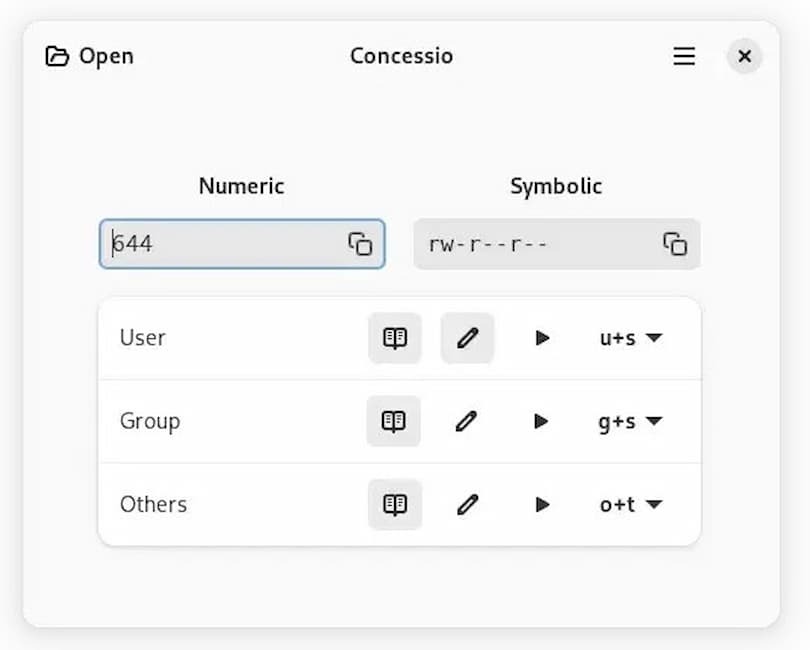Click the Open file button
The height and width of the screenshot is (650, 810).
[x=90, y=56]
